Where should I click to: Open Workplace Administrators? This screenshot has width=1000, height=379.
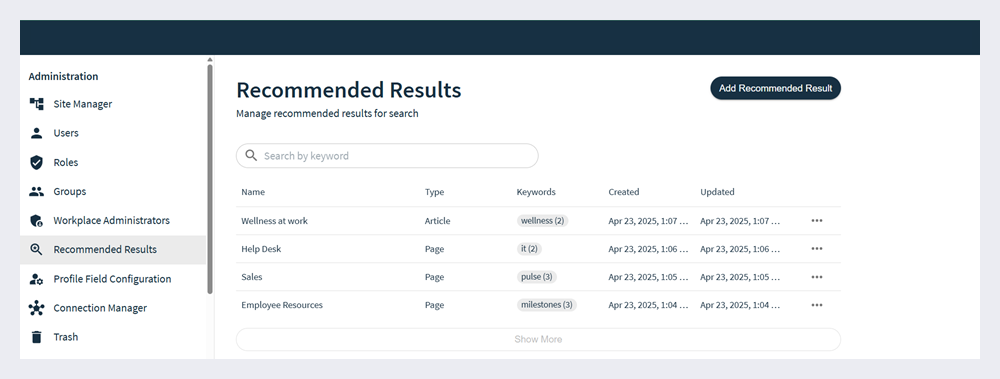(113, 221)
